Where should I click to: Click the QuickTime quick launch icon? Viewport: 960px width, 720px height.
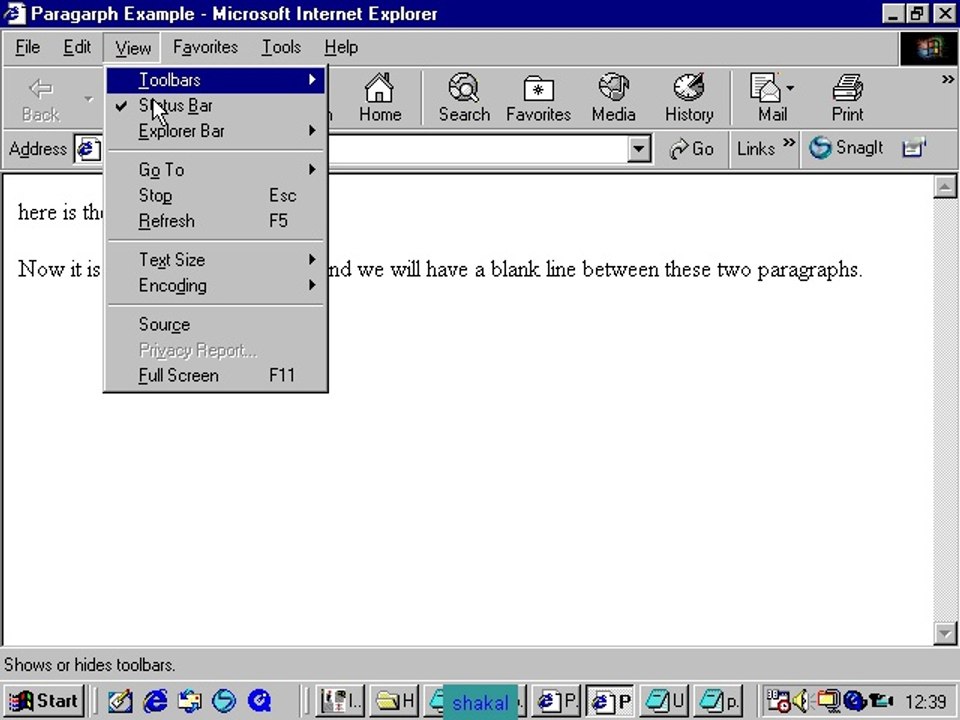click(260, 700)
